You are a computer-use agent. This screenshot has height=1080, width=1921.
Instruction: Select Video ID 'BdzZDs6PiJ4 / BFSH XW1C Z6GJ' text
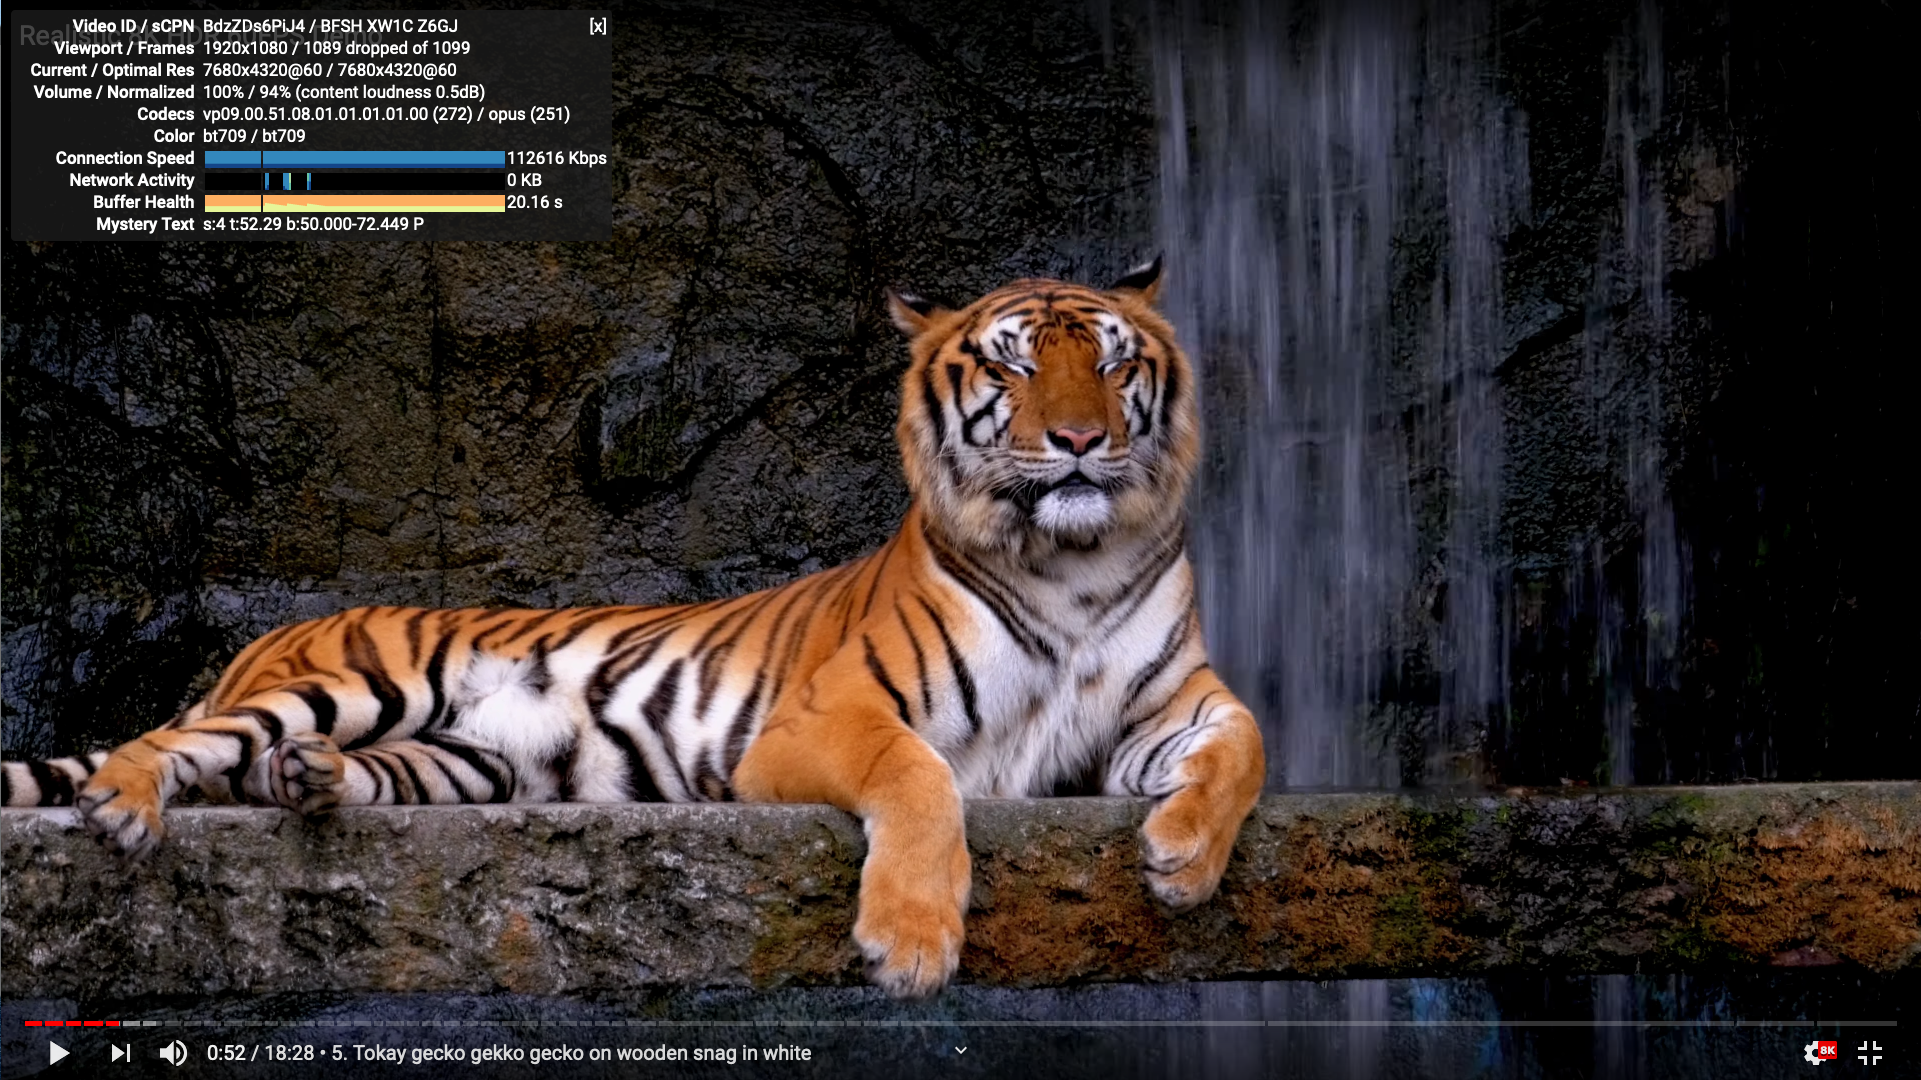330,26
